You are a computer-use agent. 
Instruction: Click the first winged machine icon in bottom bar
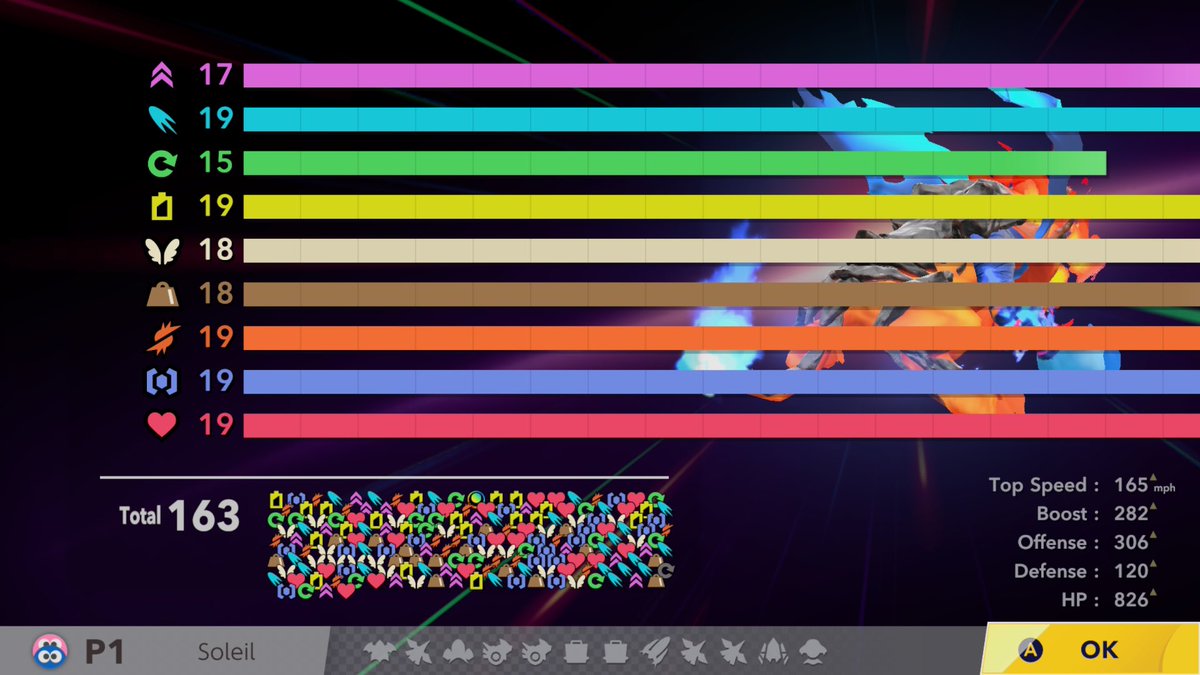[x=378, y=651]
